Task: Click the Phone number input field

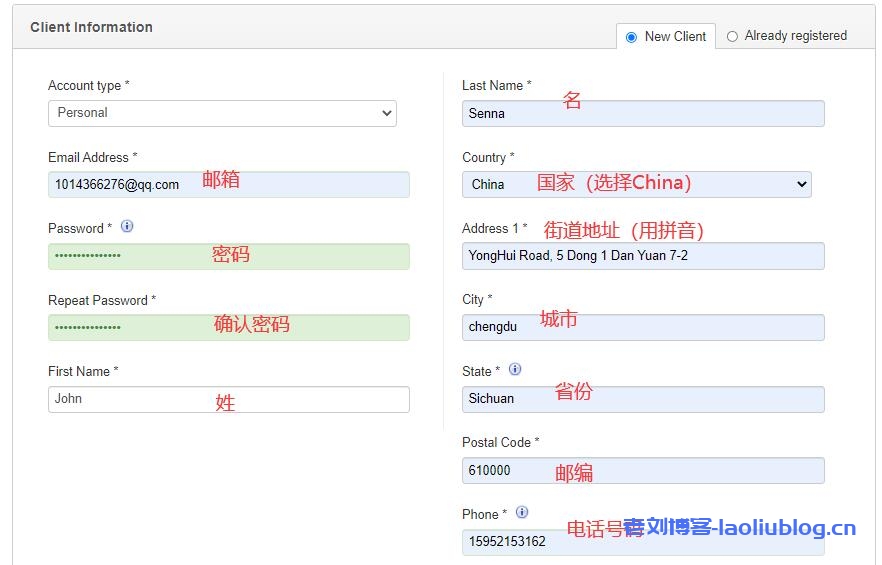Action: [642, 542]
